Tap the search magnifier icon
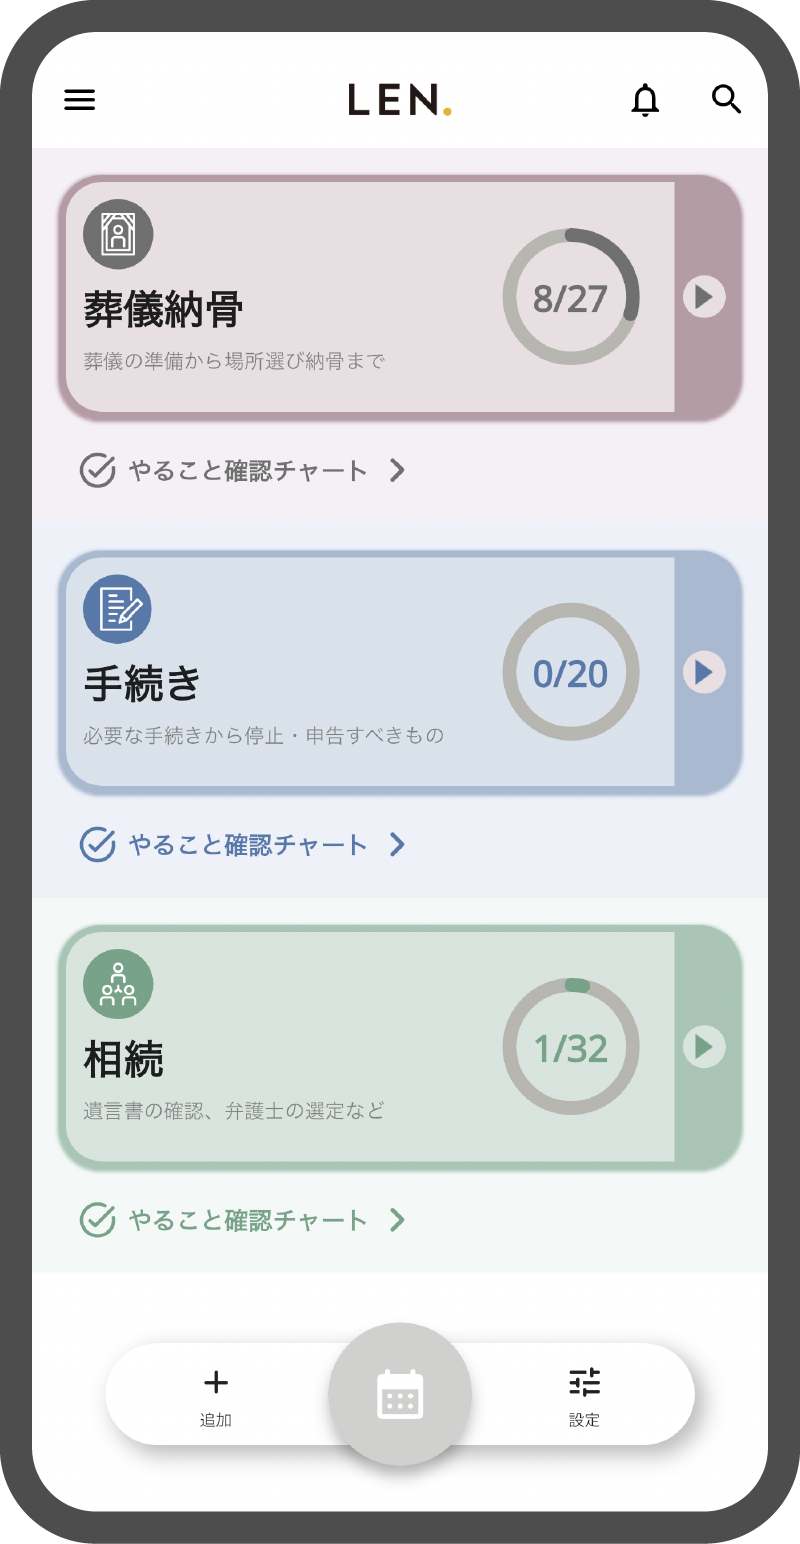Image resolution: width=800 pixels, height=1544 pixels. point(726,100)
